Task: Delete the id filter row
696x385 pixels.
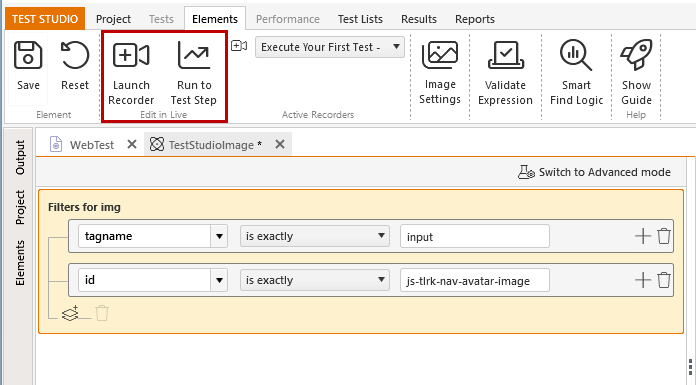Action: tap(664, 280)
